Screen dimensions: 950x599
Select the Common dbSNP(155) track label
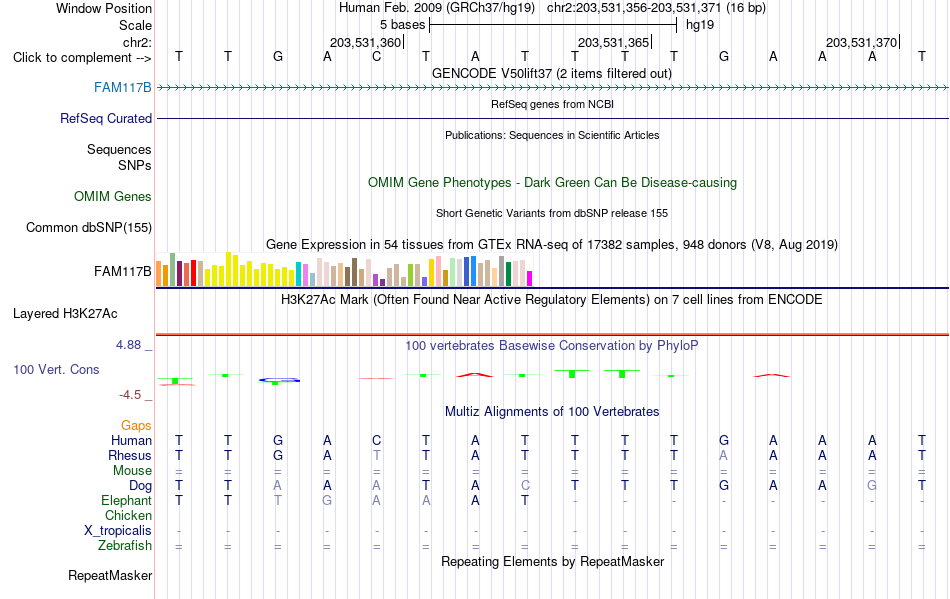tap(88, 227)
